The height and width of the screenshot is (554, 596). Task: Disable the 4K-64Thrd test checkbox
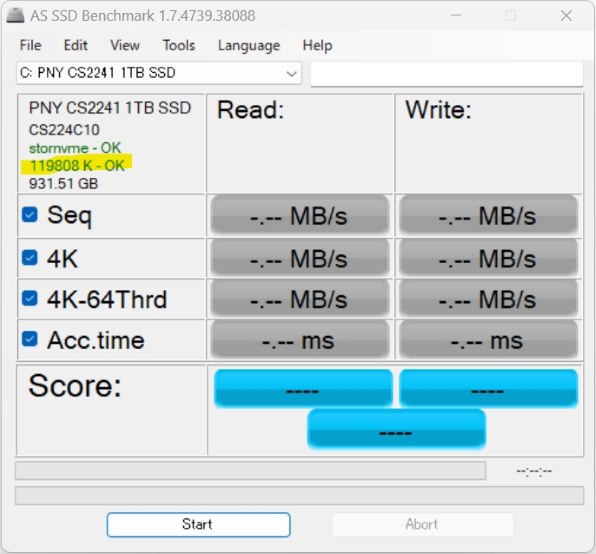pyautogui.click(x=30, y=298)
